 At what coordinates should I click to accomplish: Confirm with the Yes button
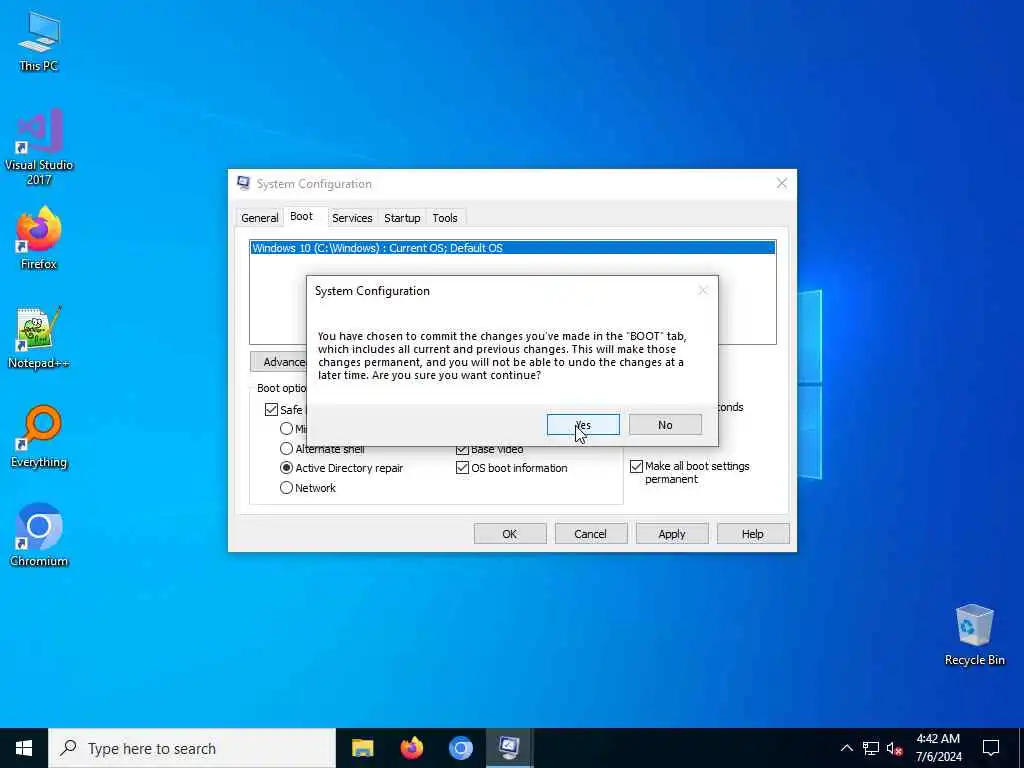583,424
